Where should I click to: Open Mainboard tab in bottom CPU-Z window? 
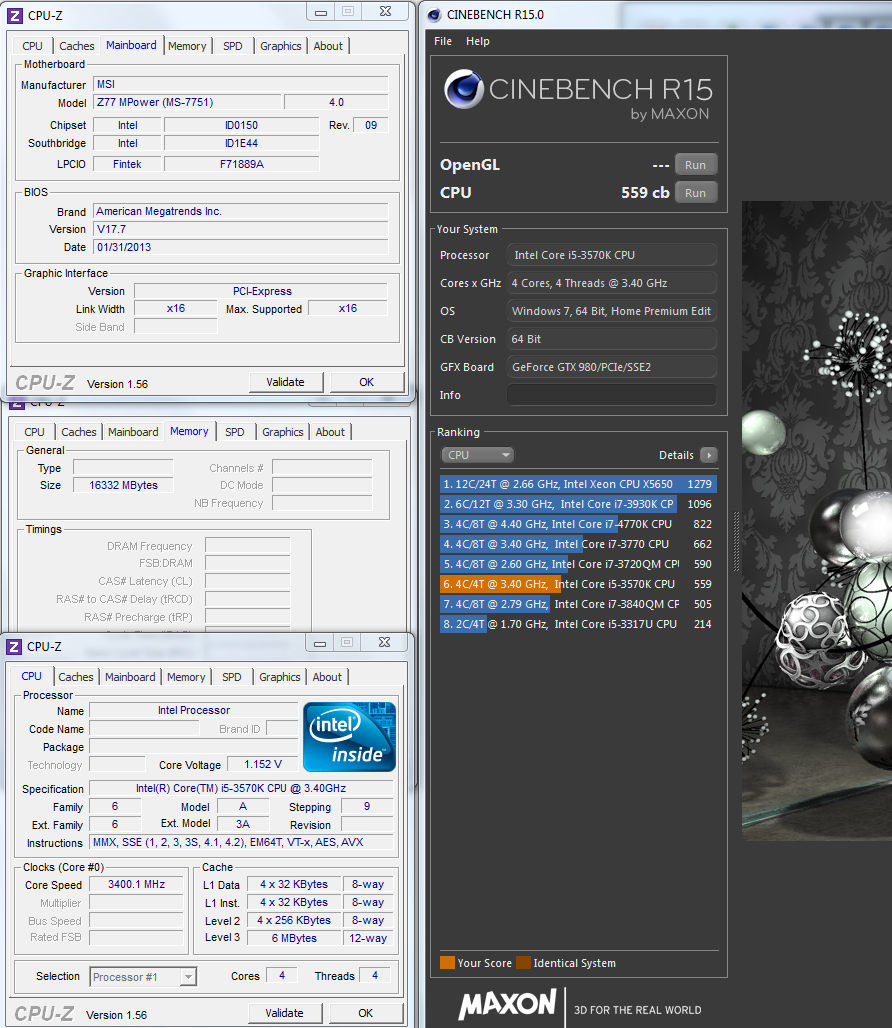click(130, 677)
